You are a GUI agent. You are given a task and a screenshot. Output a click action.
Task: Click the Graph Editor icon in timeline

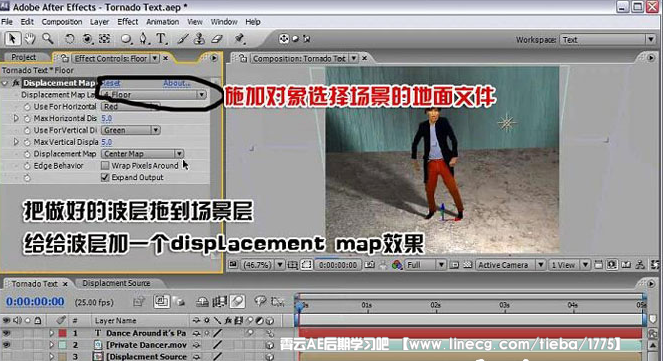click(277, 302)
